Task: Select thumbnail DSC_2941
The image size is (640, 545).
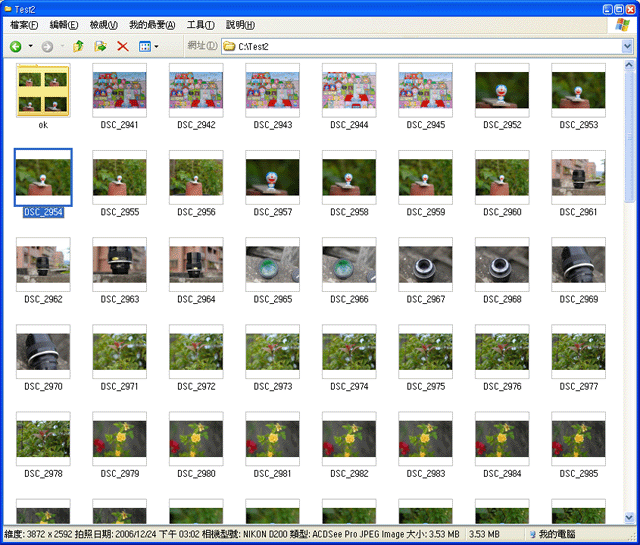Action: [x=120, y=90]
